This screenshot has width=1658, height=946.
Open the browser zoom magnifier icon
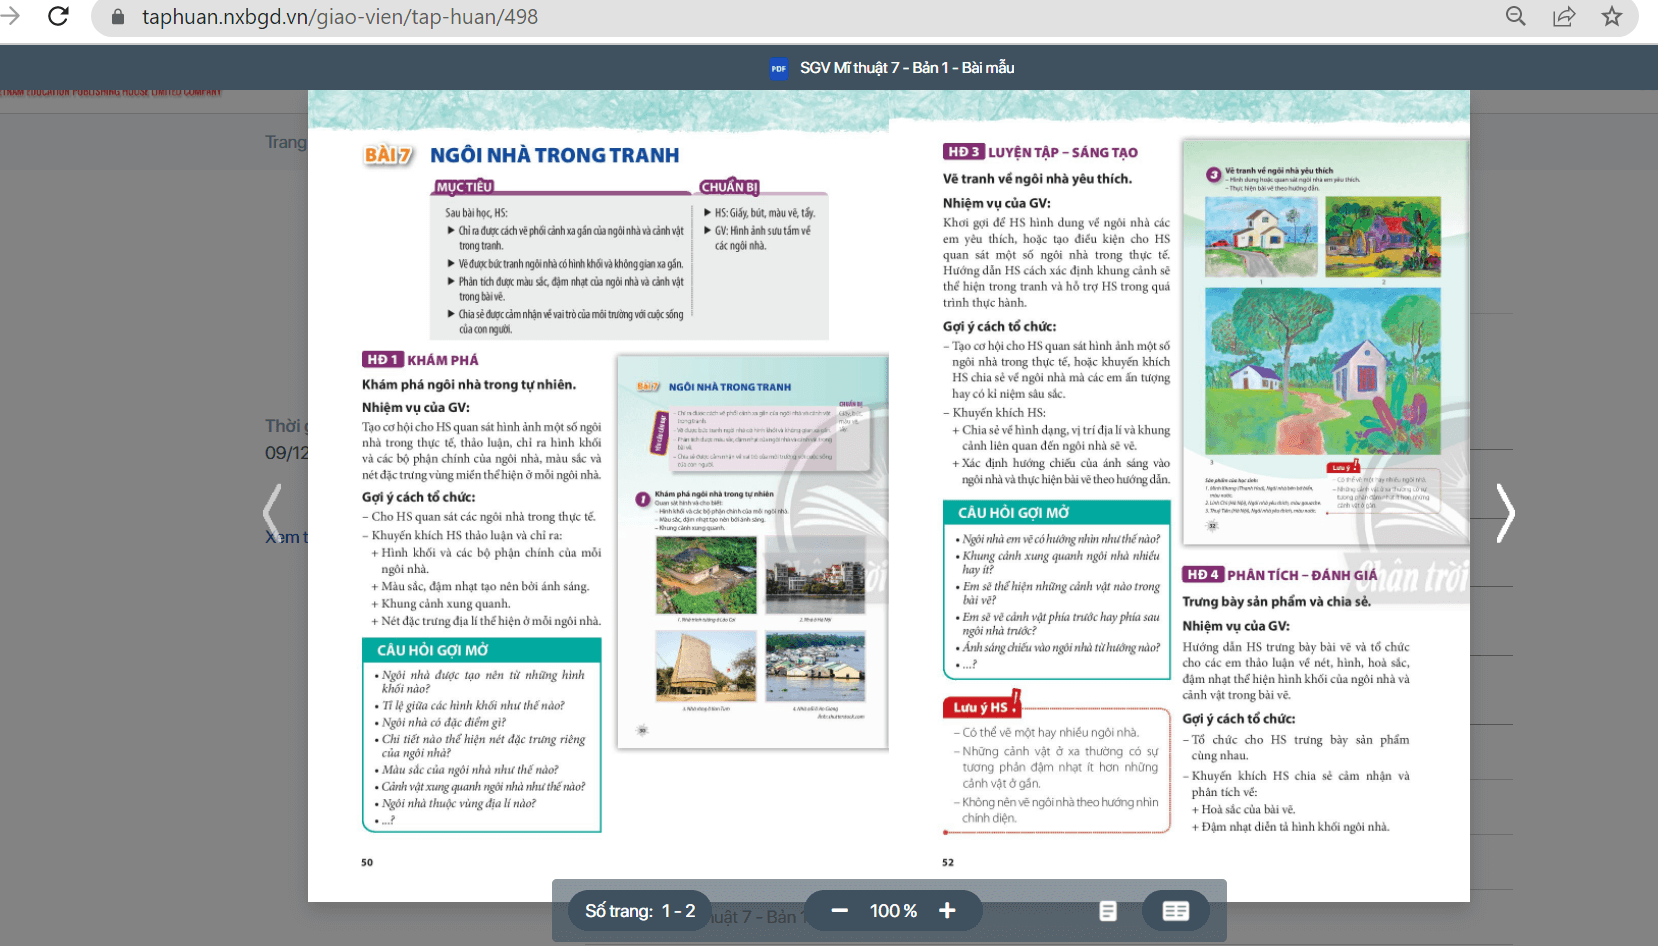1516,16
